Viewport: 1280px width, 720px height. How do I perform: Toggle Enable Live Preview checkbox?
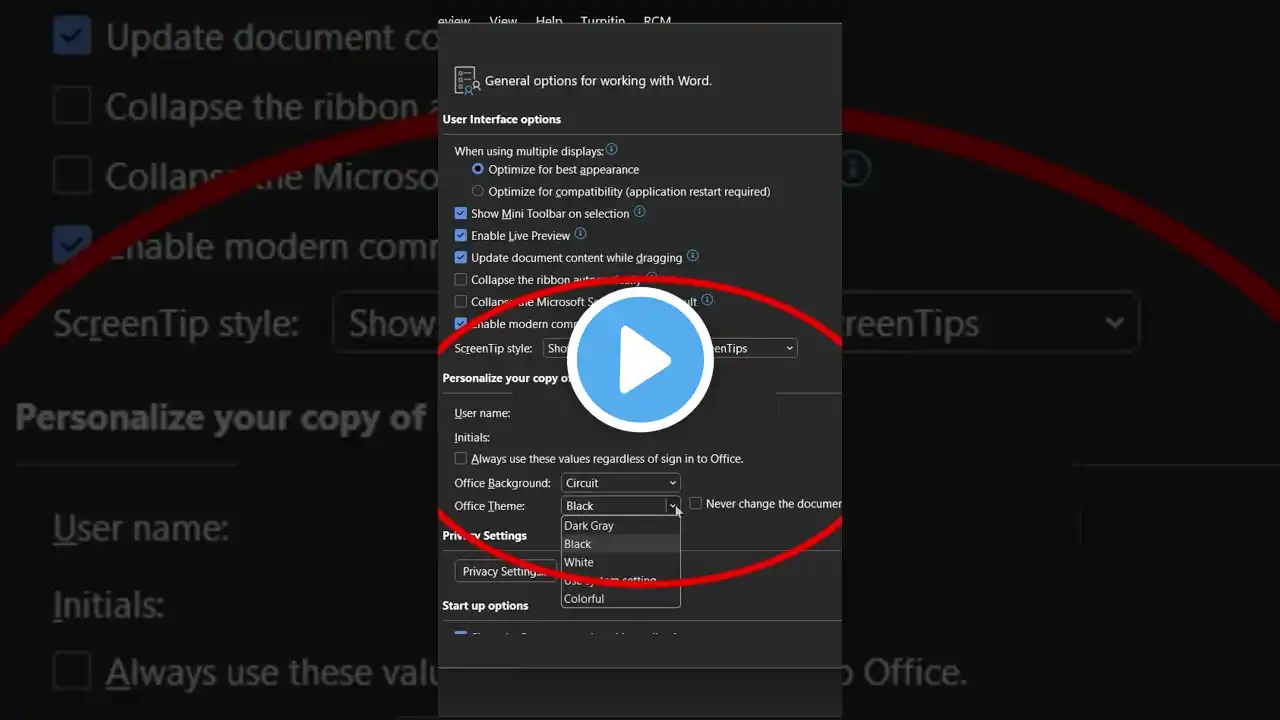[461, 235]
